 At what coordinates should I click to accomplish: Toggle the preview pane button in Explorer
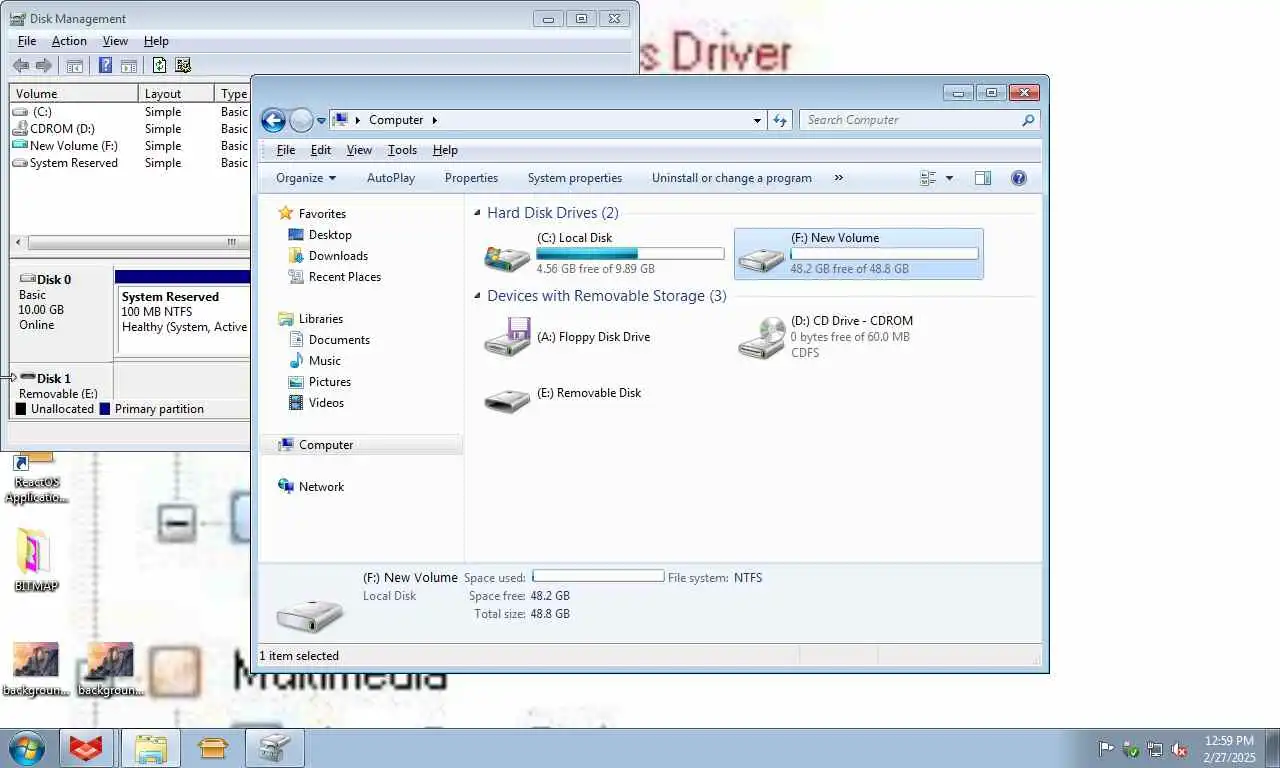tap(983, 178)
